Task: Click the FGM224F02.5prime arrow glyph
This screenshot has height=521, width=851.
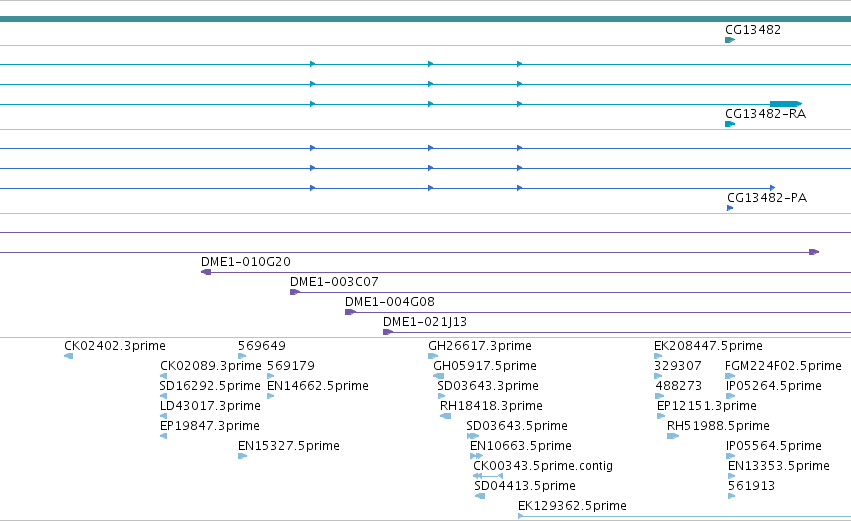Action: point(730,377)
